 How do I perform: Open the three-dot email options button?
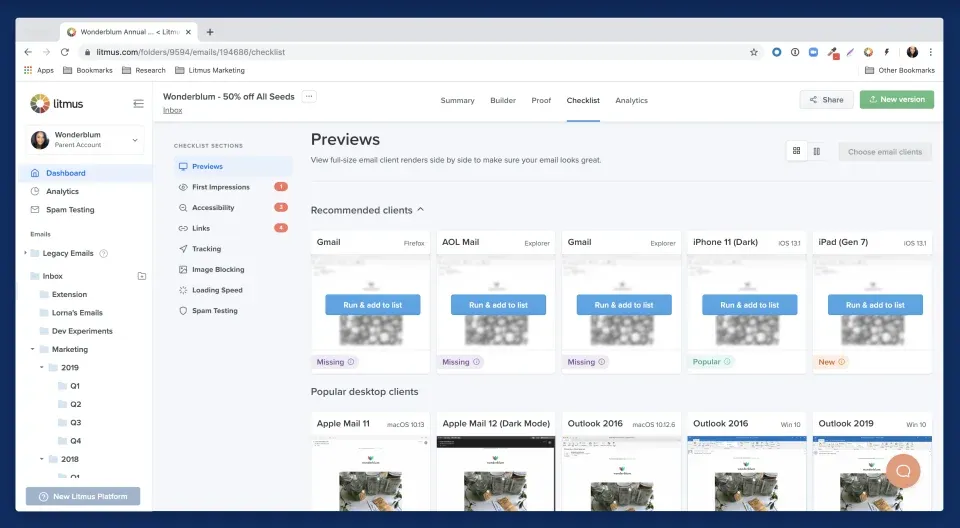point(309,96)
